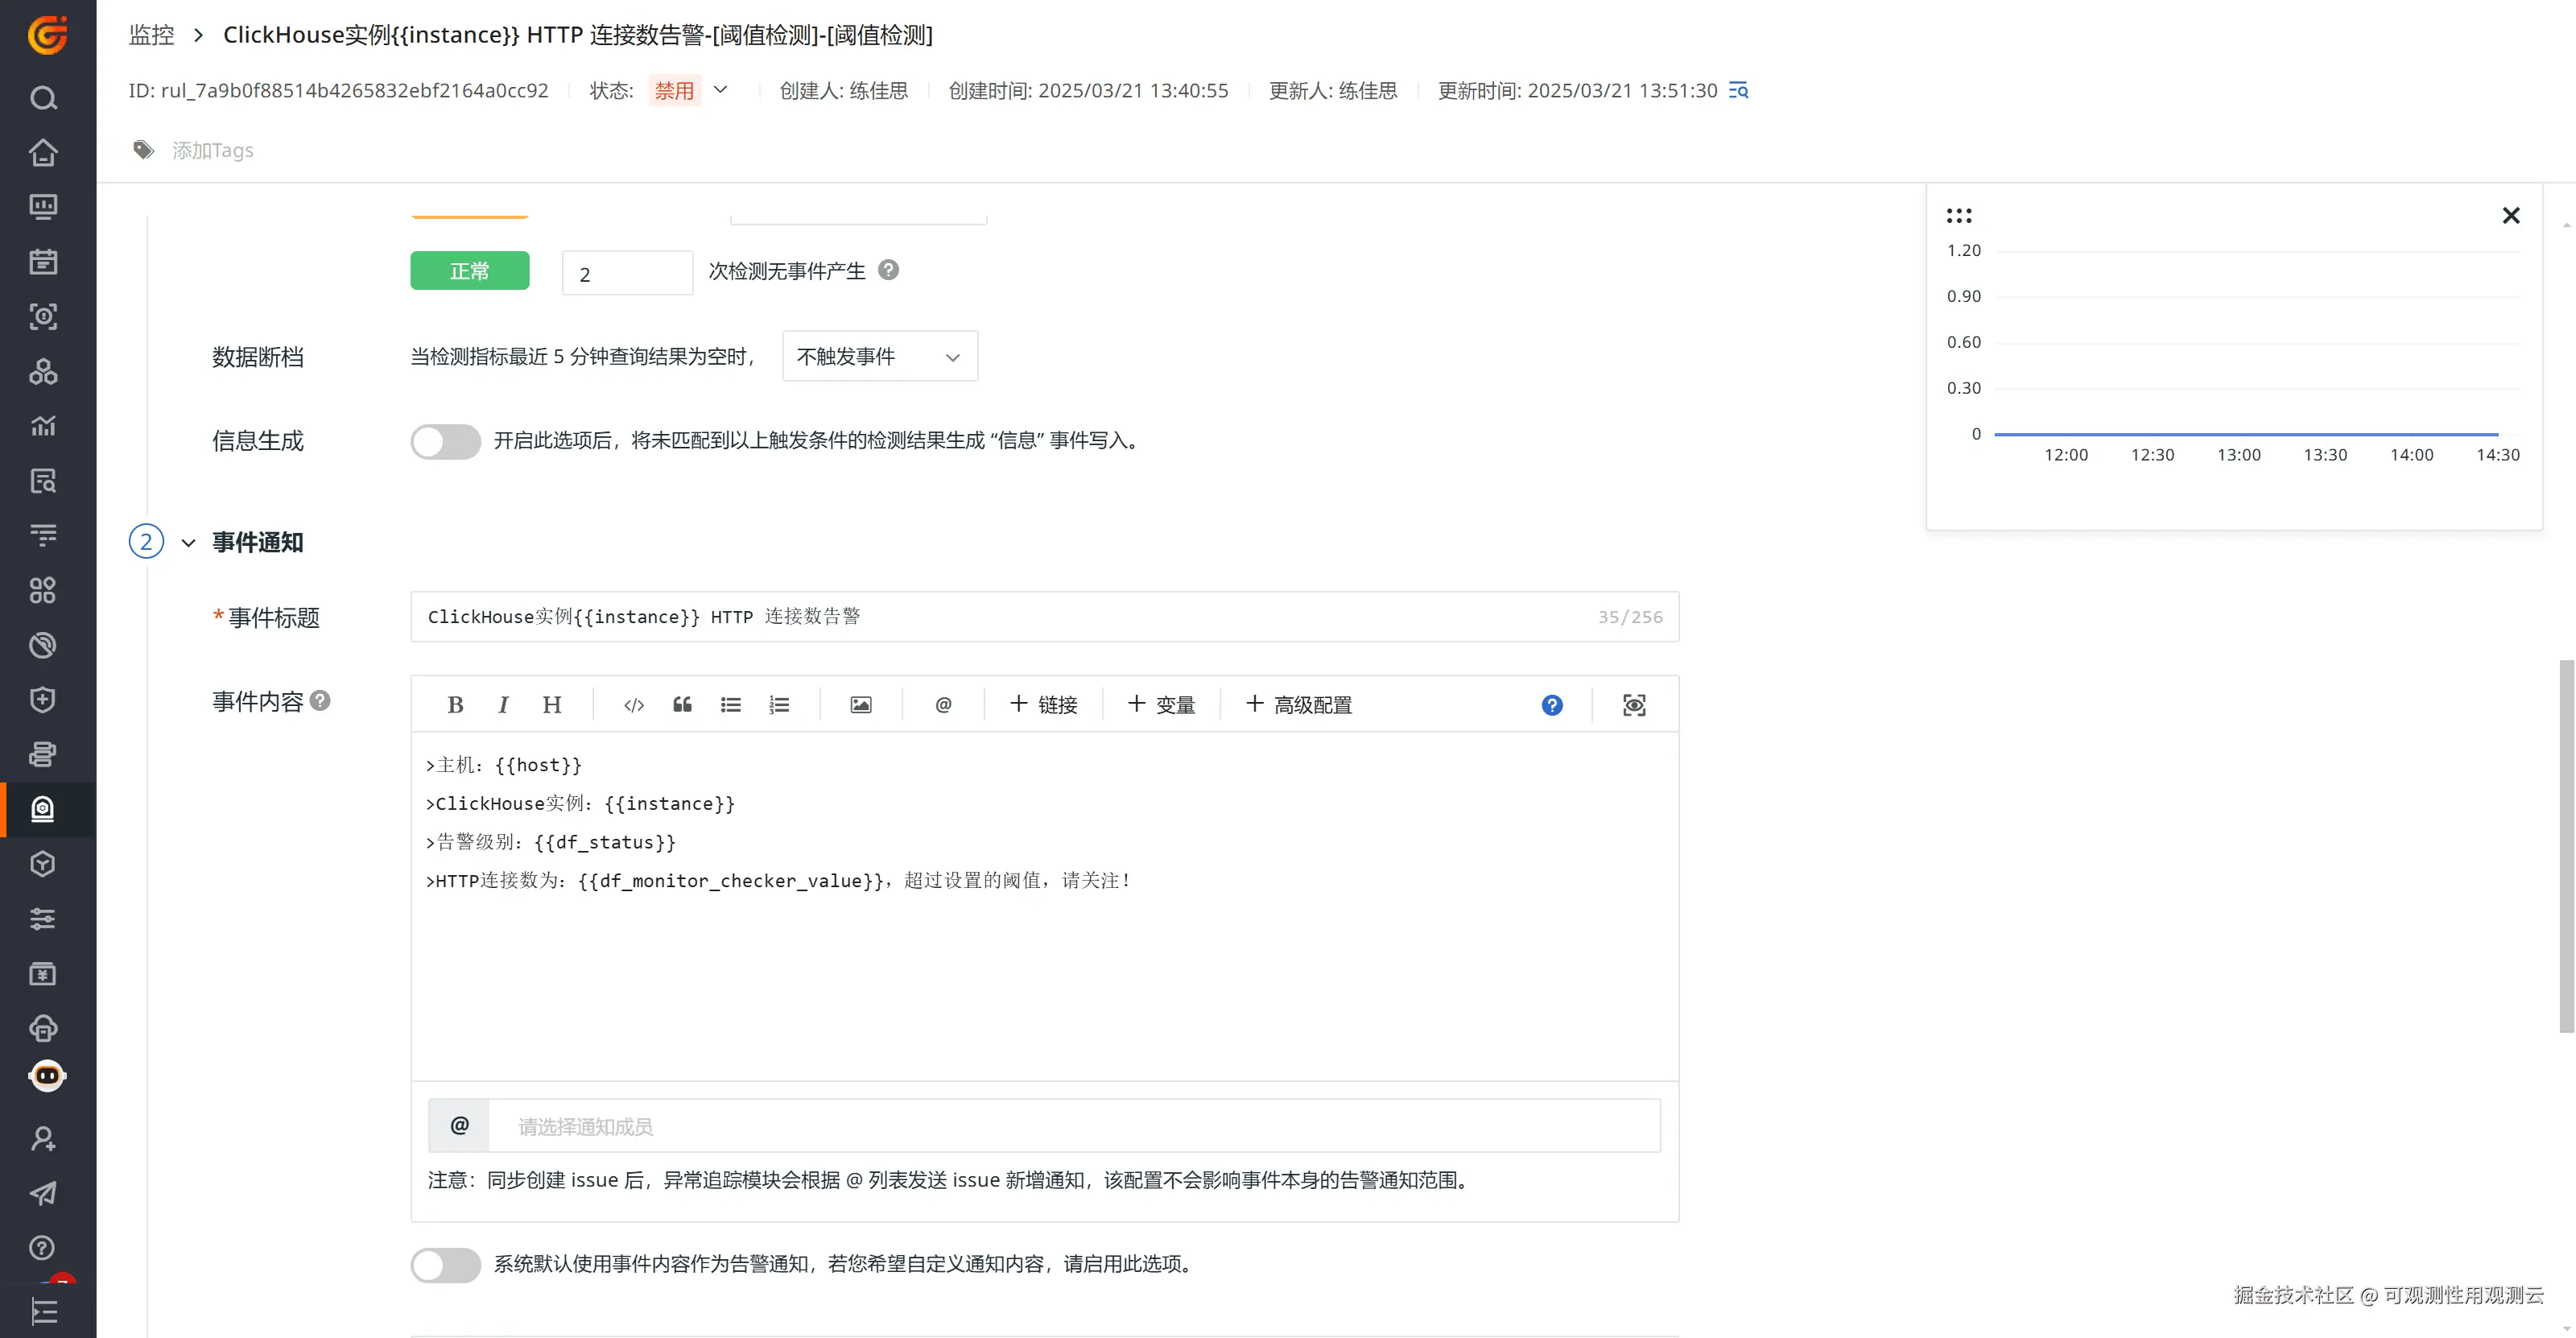This screenshot has width=2576, height=1338.
Task: Open the dashboard monitor-chart sidebar icon
Action: coord(43,207)
